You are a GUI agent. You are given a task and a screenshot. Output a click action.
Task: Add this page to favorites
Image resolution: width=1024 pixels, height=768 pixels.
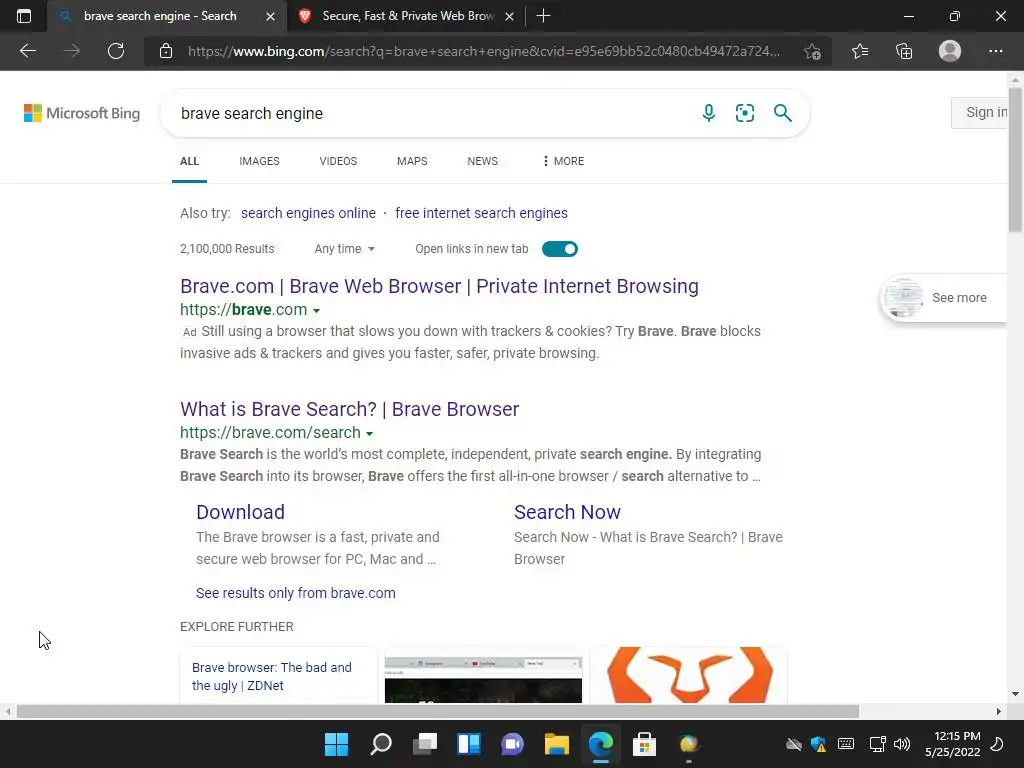[812, 51]
